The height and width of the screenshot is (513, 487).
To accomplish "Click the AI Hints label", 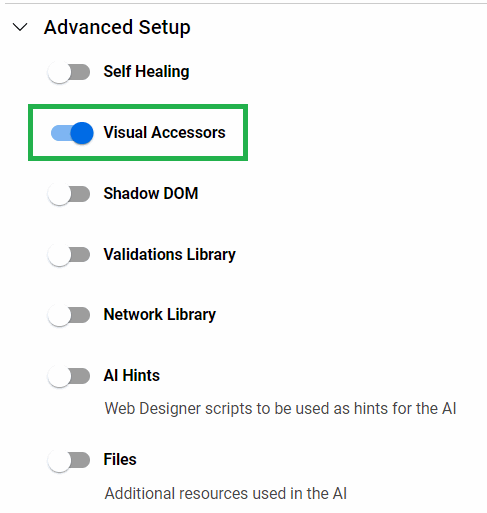I will [x=132, y=376].
